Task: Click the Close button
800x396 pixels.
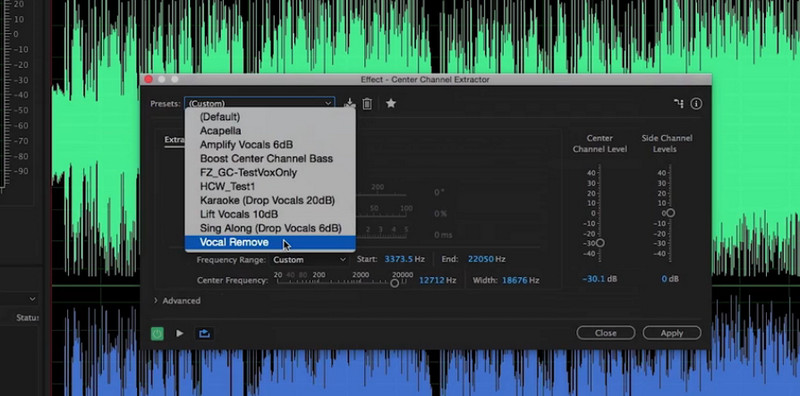Action: coord(606,333)
